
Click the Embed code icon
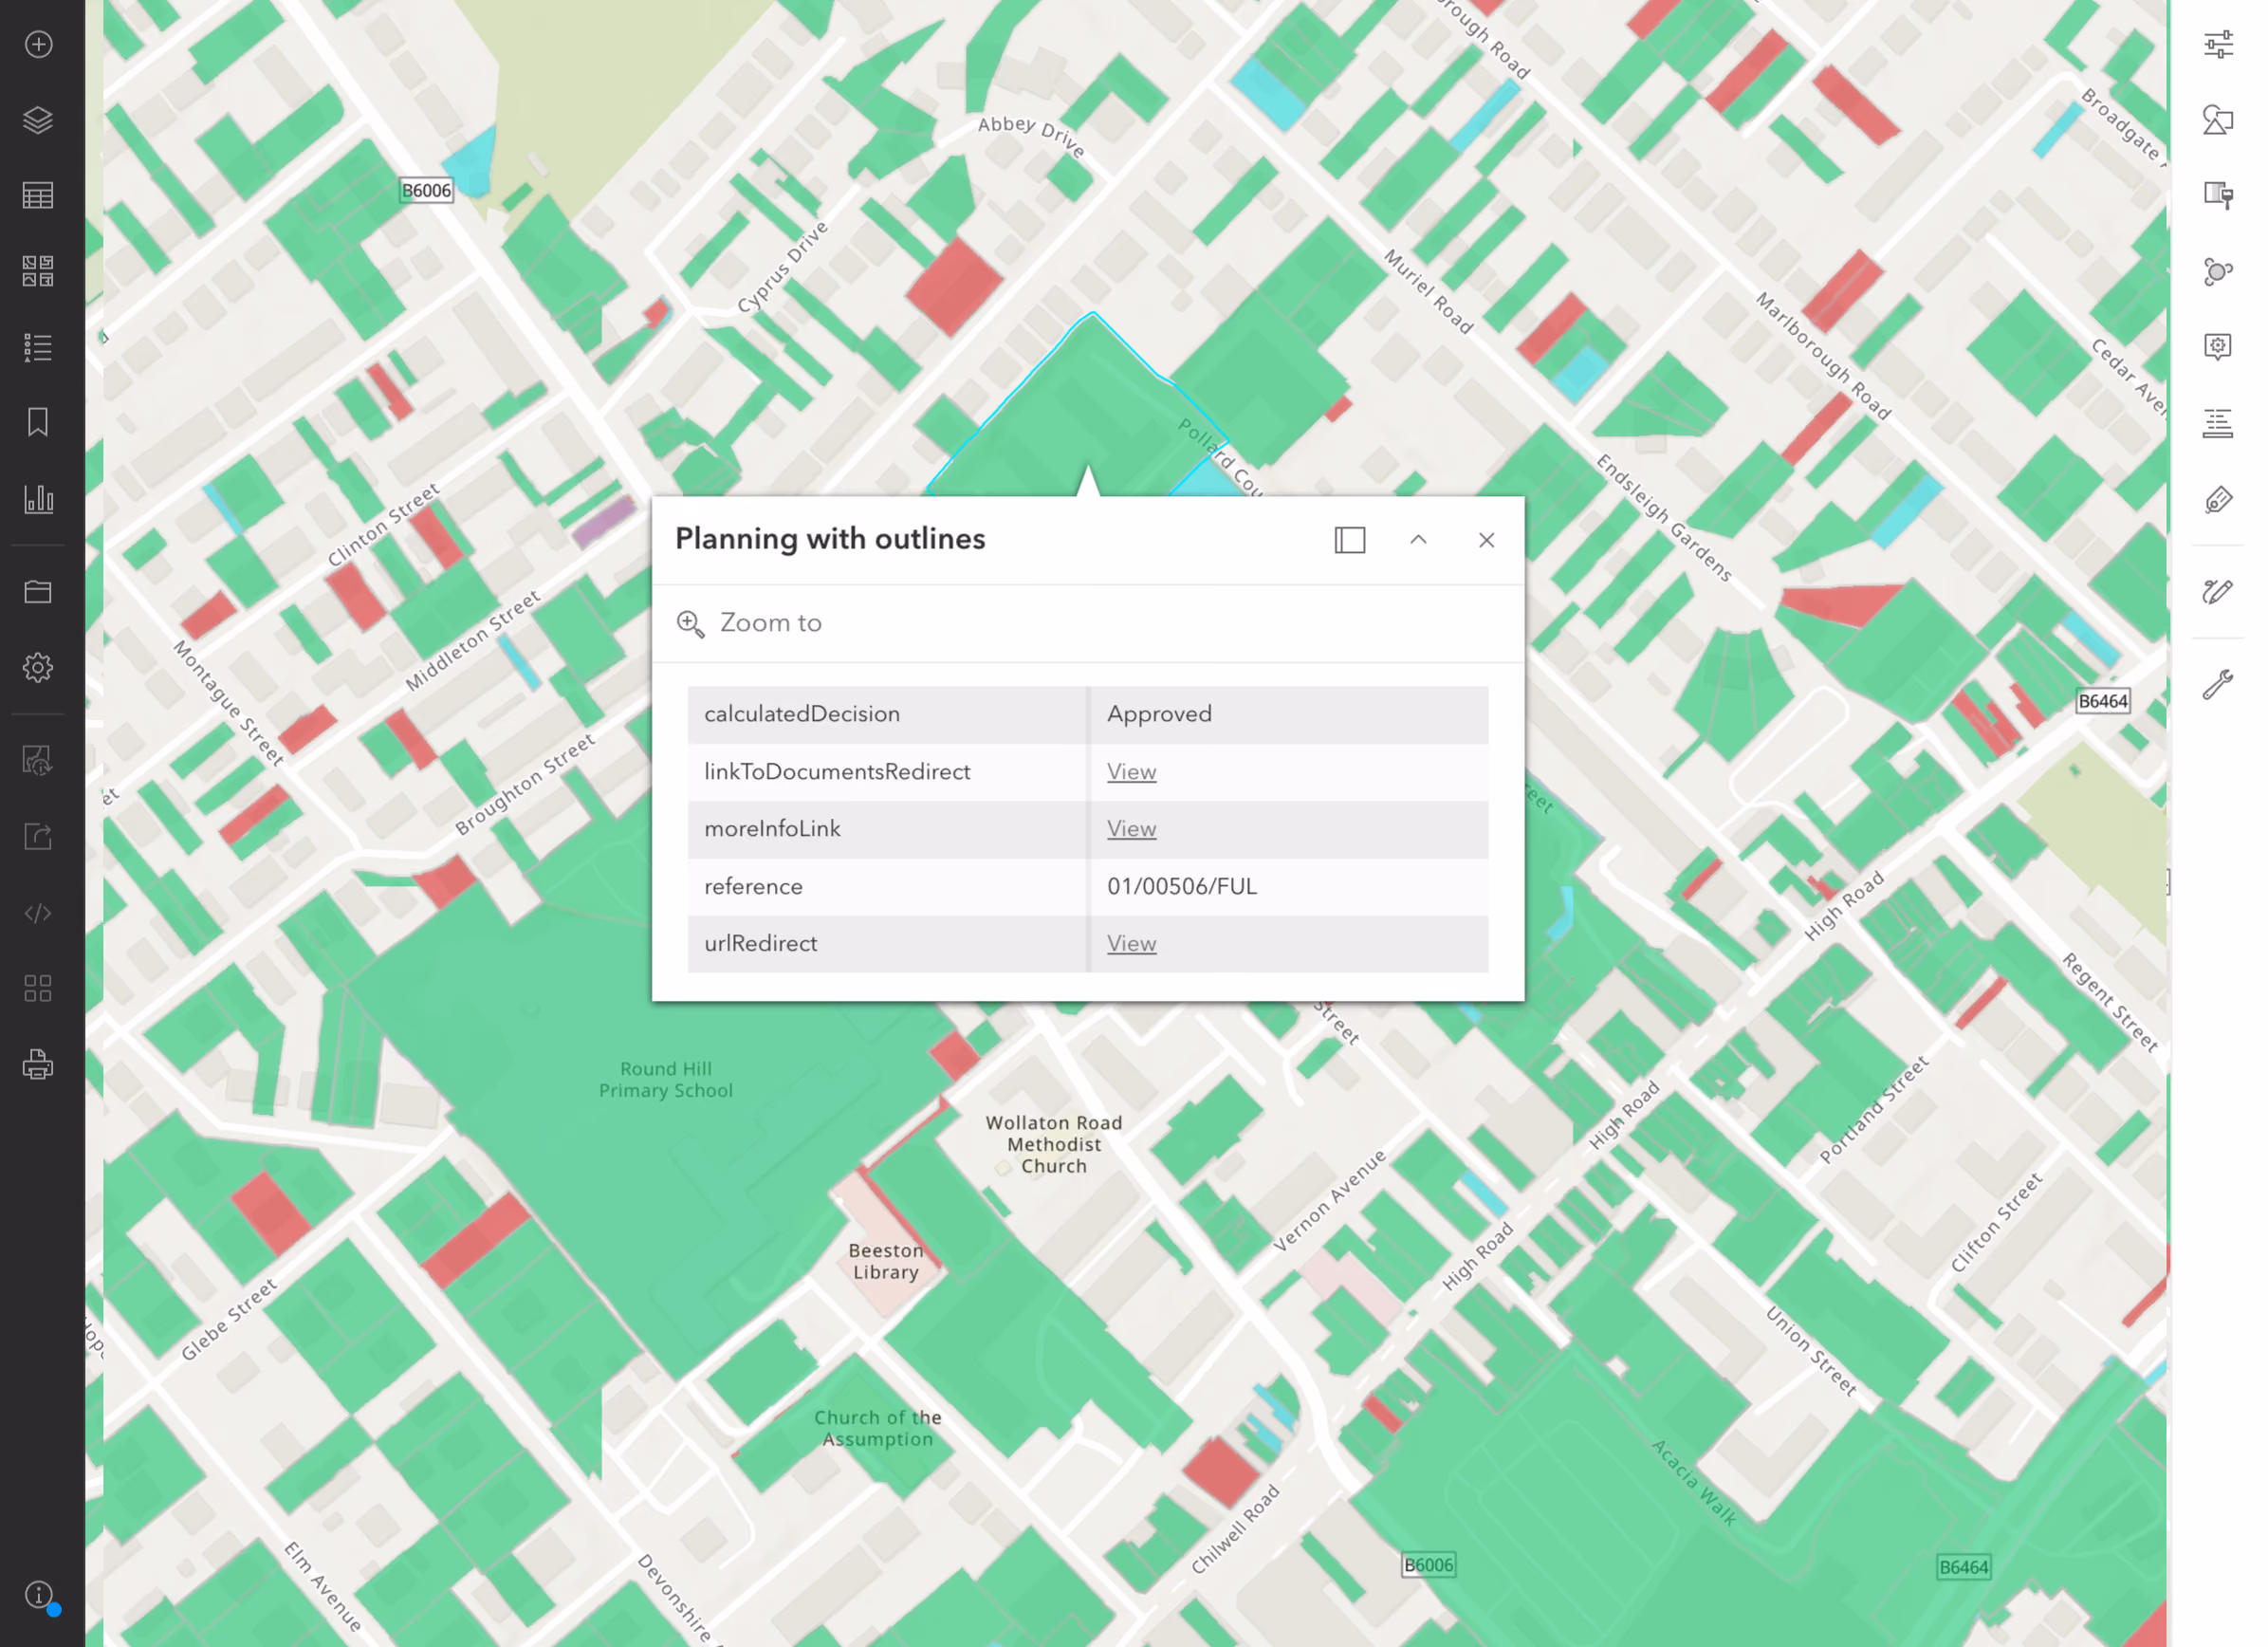38,913
